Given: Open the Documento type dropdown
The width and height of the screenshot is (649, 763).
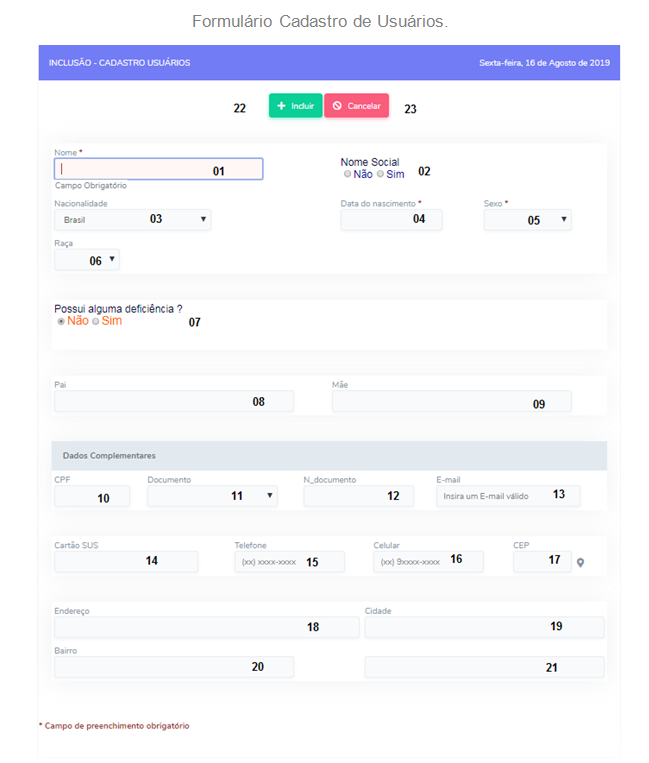Looking at the screenshot, I should coord(212,496).
